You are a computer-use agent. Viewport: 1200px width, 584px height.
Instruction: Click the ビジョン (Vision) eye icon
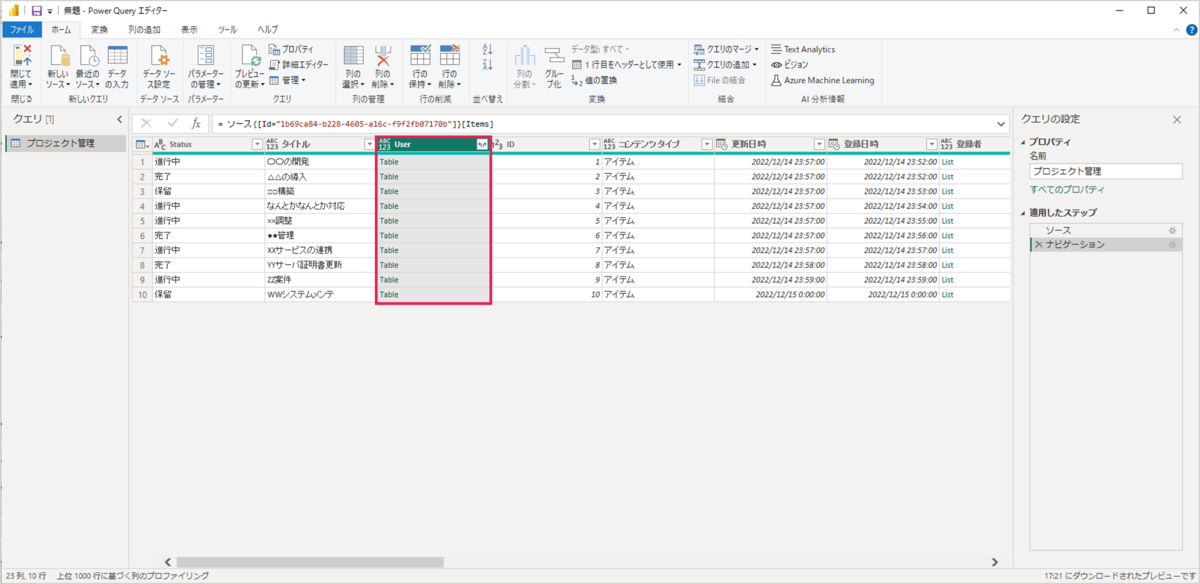[x=776, y=64]
